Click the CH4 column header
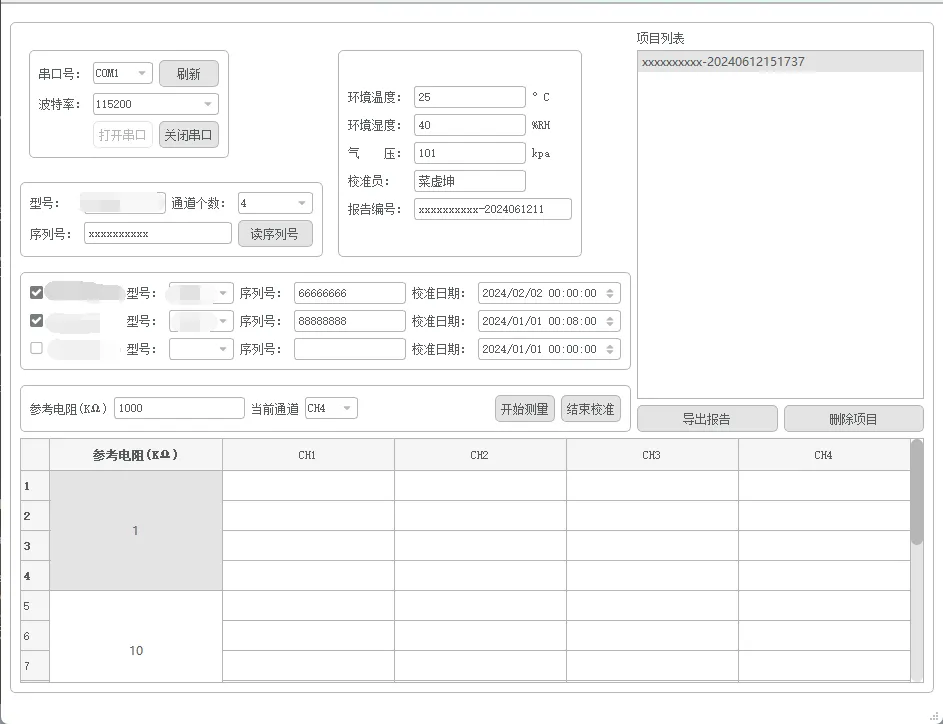The width and height of the screenshot is (943, 724). tap(824, 455)
